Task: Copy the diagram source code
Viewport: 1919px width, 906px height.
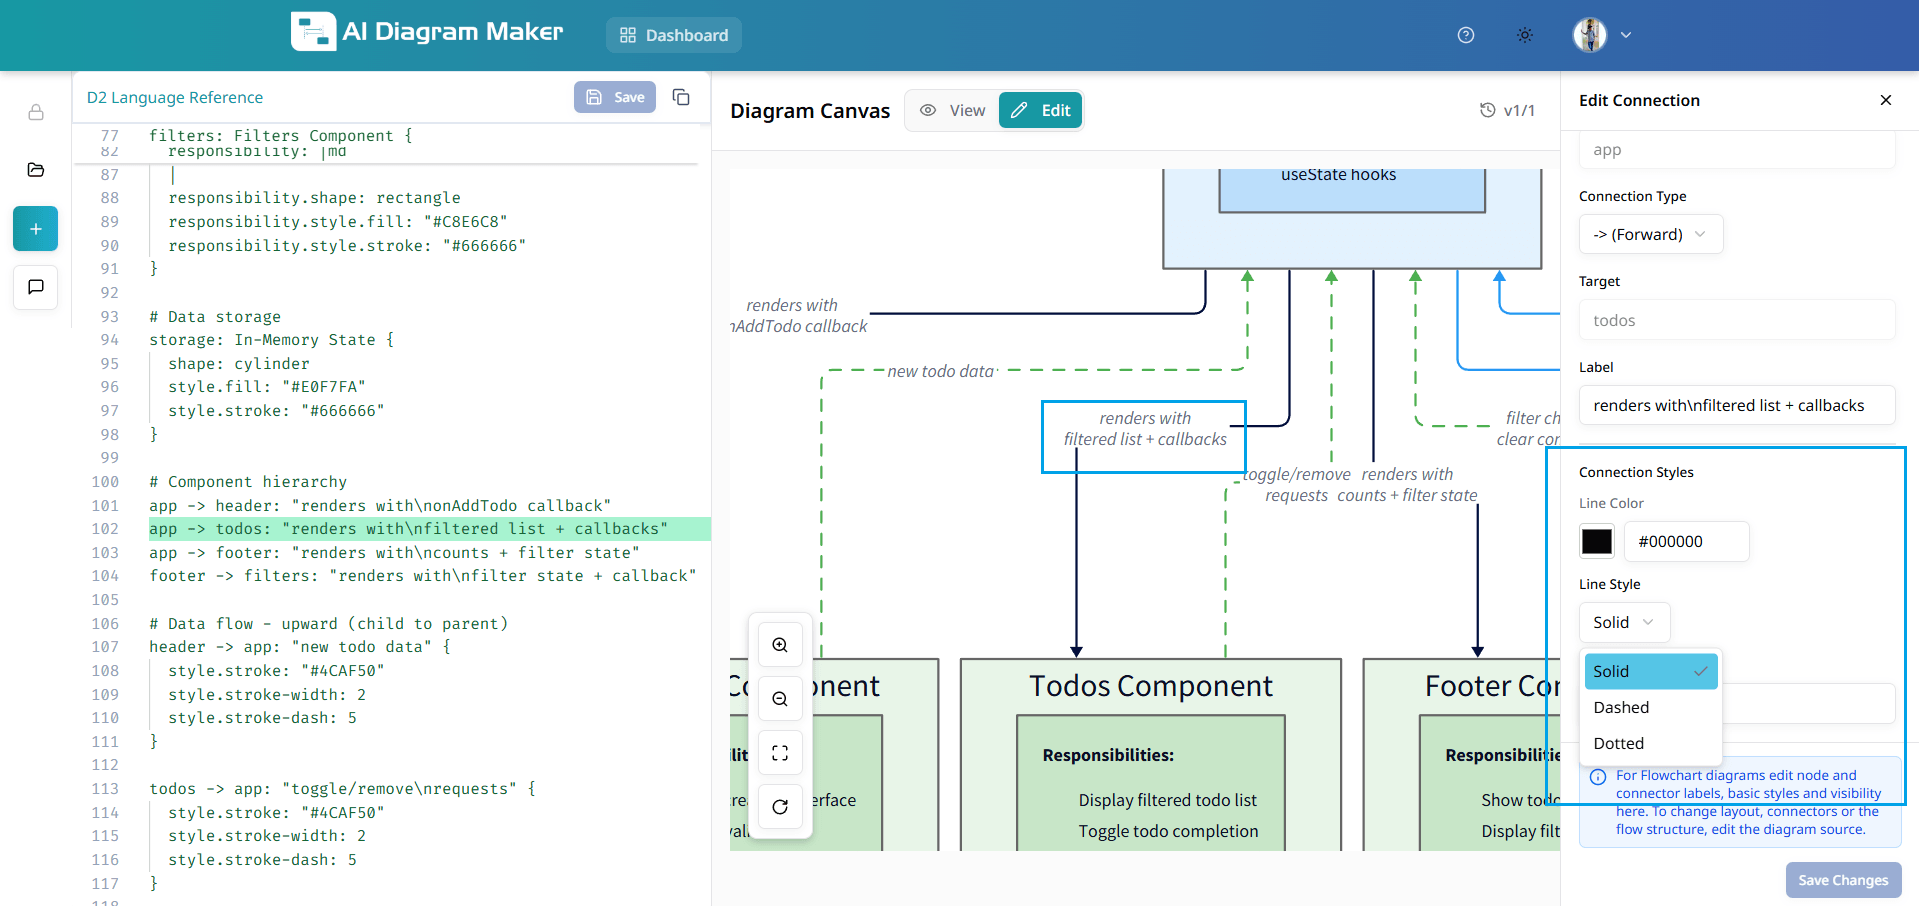Action: pyautogui.click(x=681, y=97)
